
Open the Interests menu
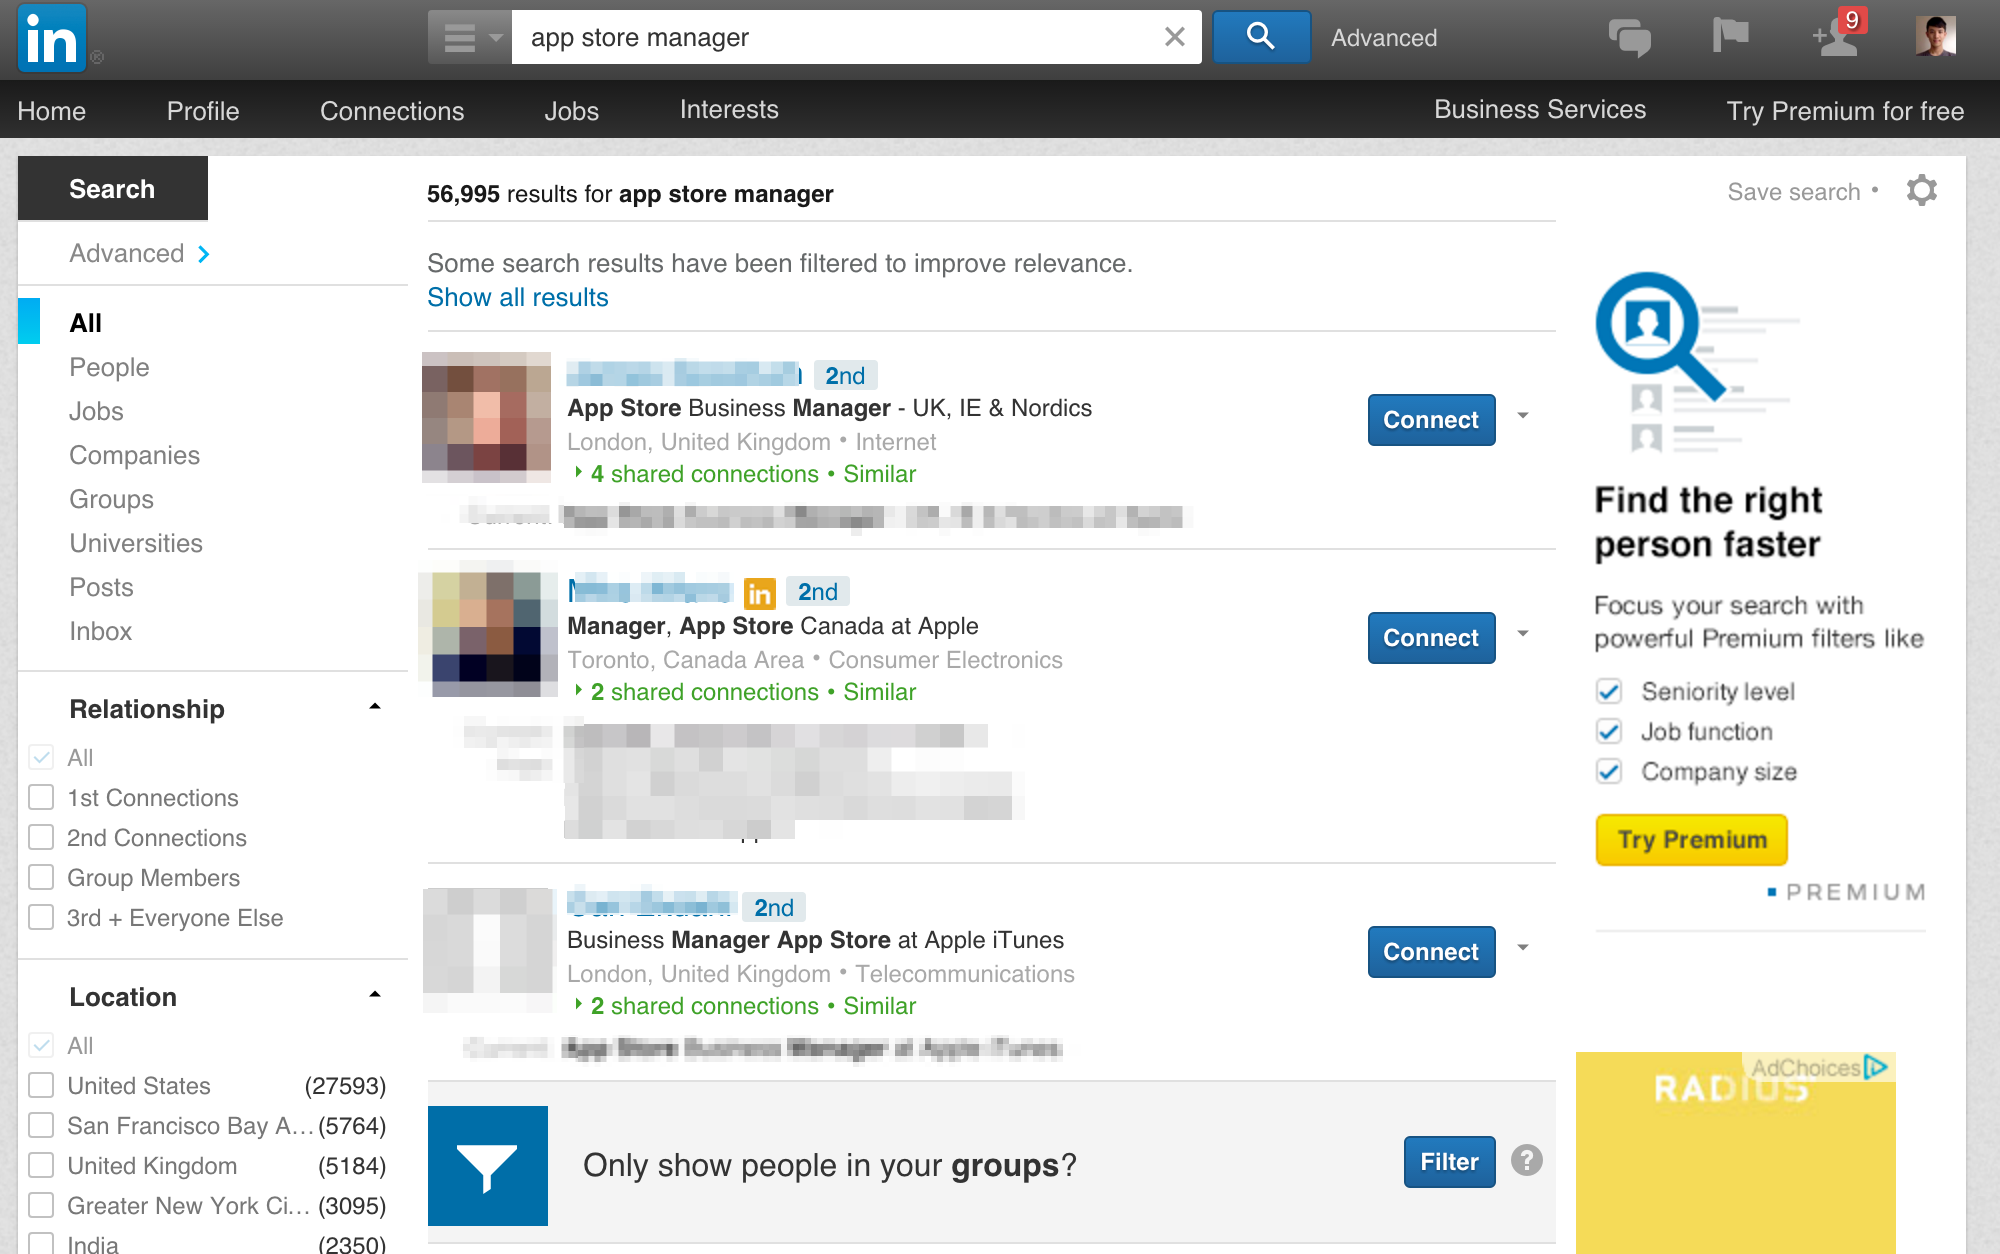click(729, 109)
